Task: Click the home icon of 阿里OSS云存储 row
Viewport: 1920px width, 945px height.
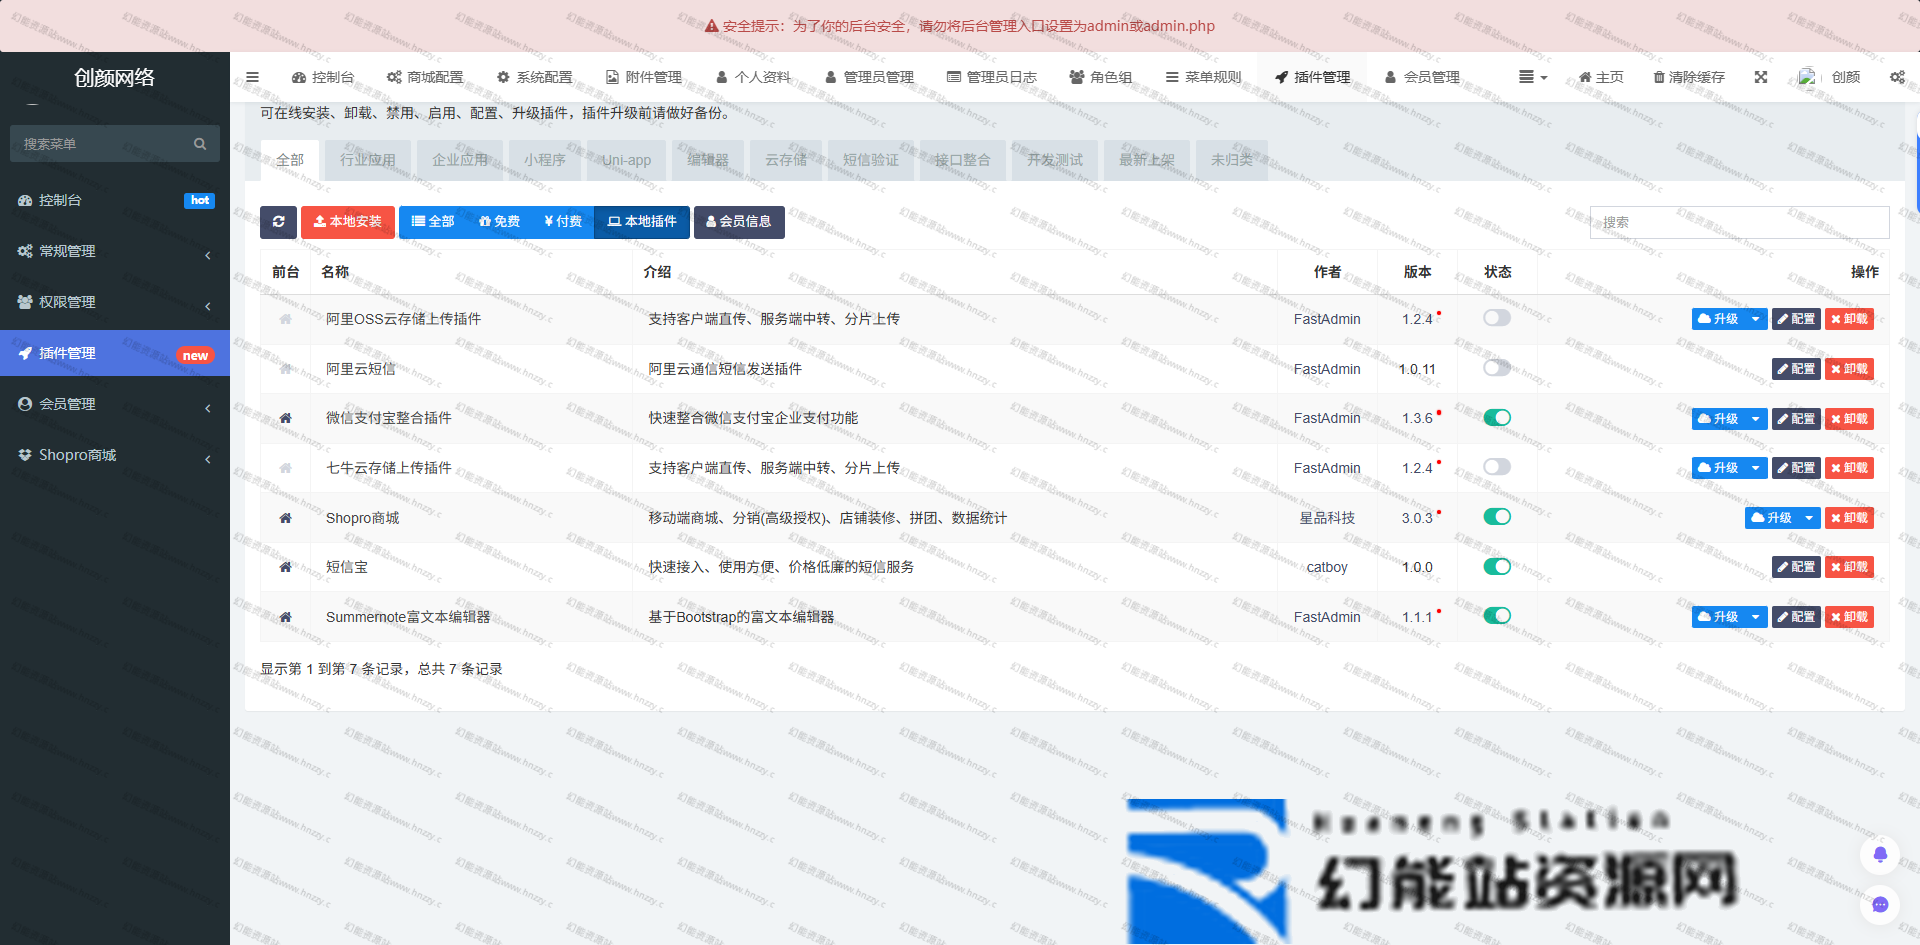Action: [285, 319]
